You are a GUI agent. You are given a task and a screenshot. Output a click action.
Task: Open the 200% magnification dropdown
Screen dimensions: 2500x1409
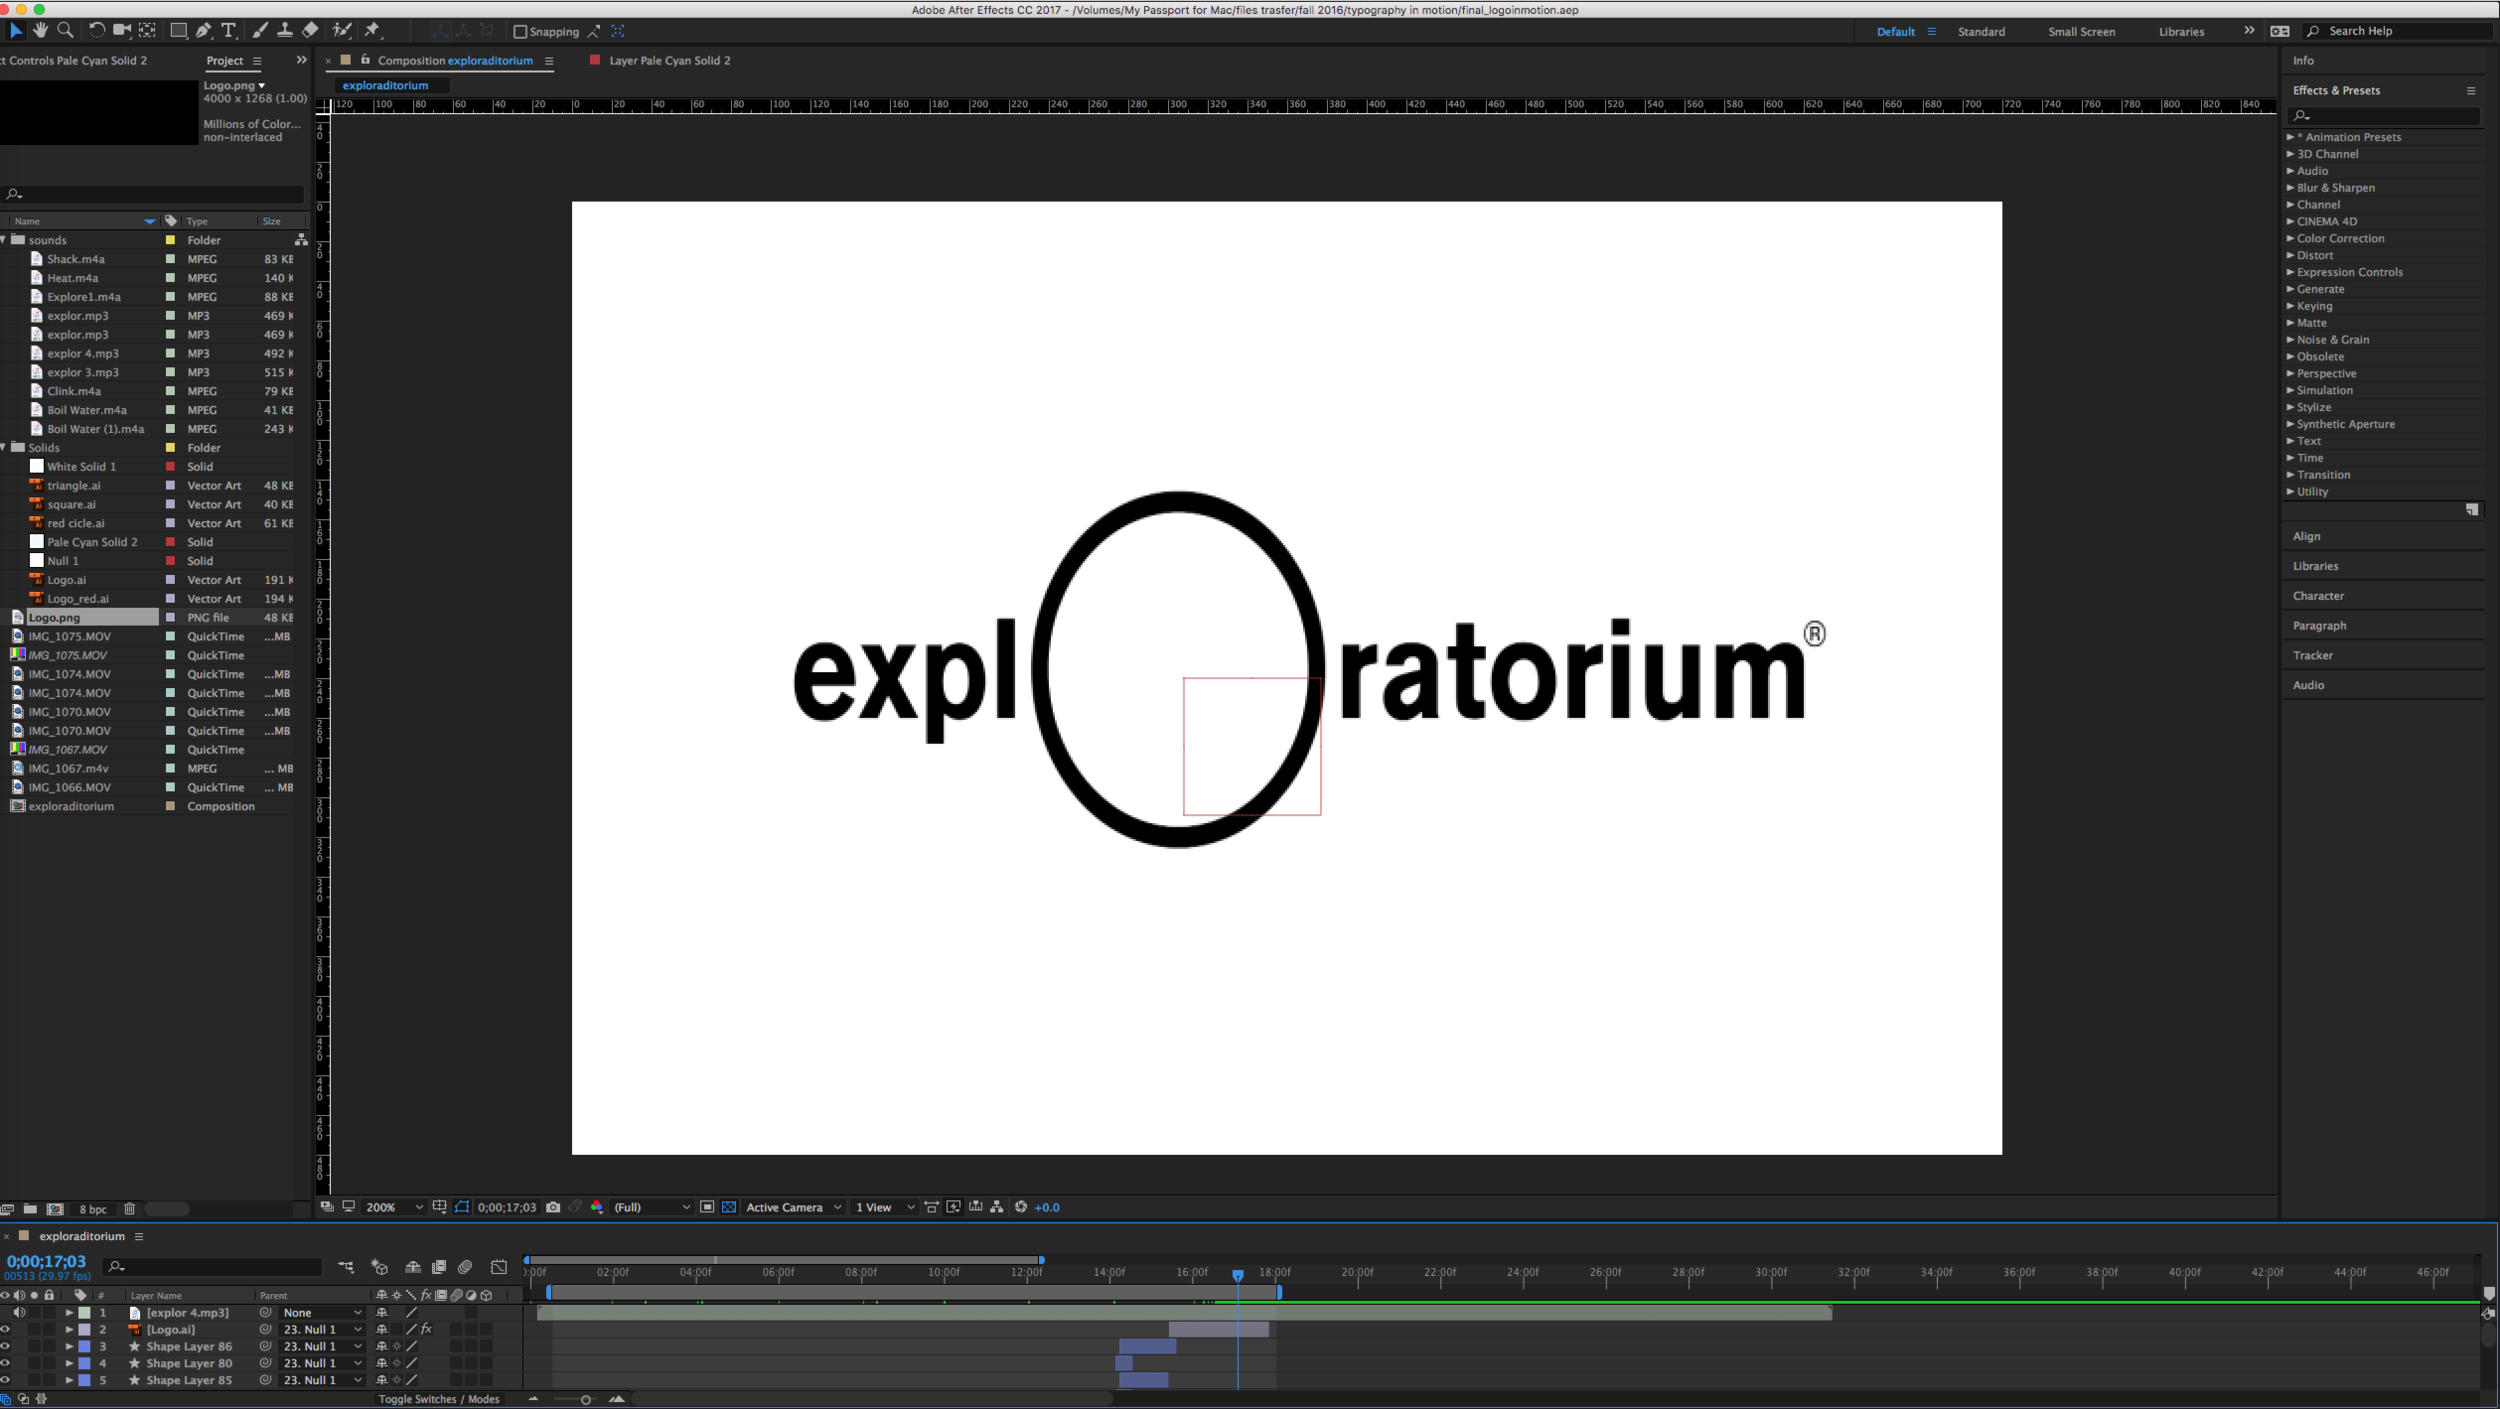(x=394, y=1207)
